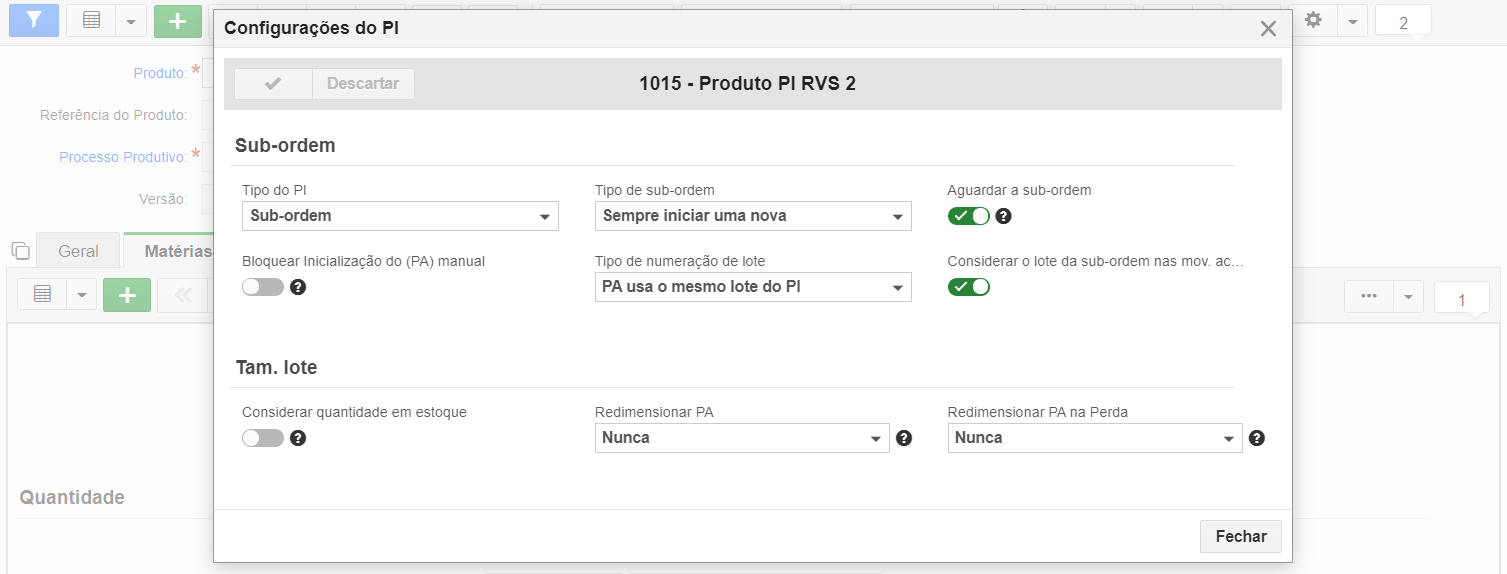Disable the Aguardar a sub-ordem toggle

(969, 216)
